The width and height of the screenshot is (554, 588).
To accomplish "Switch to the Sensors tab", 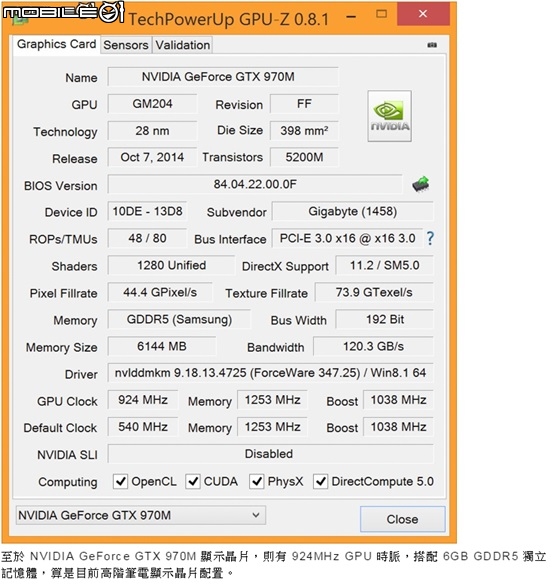I will [126, 45].
